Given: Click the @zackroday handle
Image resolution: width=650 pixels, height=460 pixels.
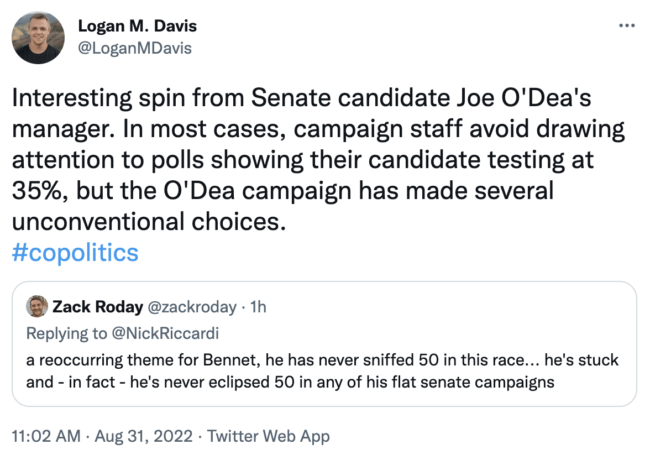Looking at the screenshot, I should [x=182, y=306].
